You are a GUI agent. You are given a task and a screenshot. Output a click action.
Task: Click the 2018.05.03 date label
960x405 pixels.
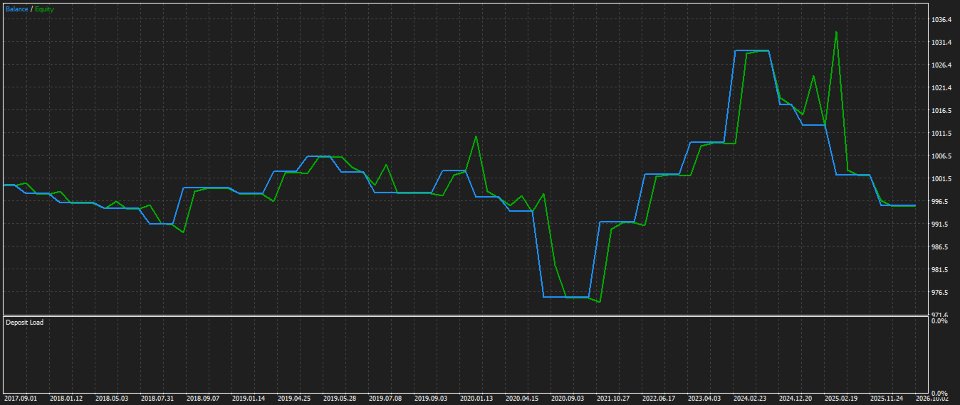[x=111, y=398]
